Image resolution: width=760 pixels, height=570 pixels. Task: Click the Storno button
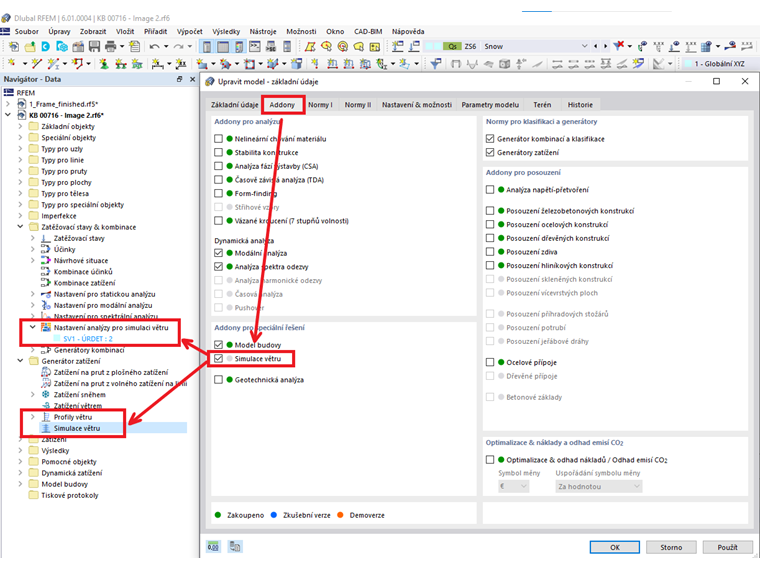[671, 547]
